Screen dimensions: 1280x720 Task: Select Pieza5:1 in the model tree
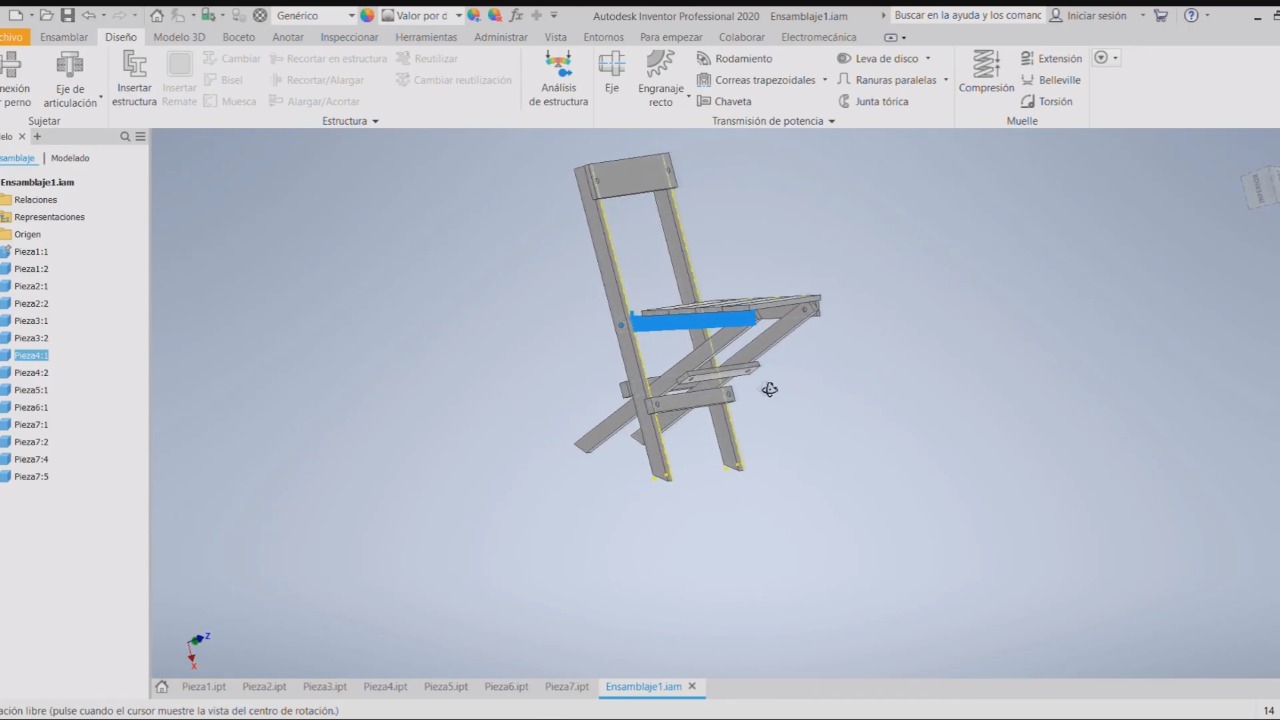31,390
